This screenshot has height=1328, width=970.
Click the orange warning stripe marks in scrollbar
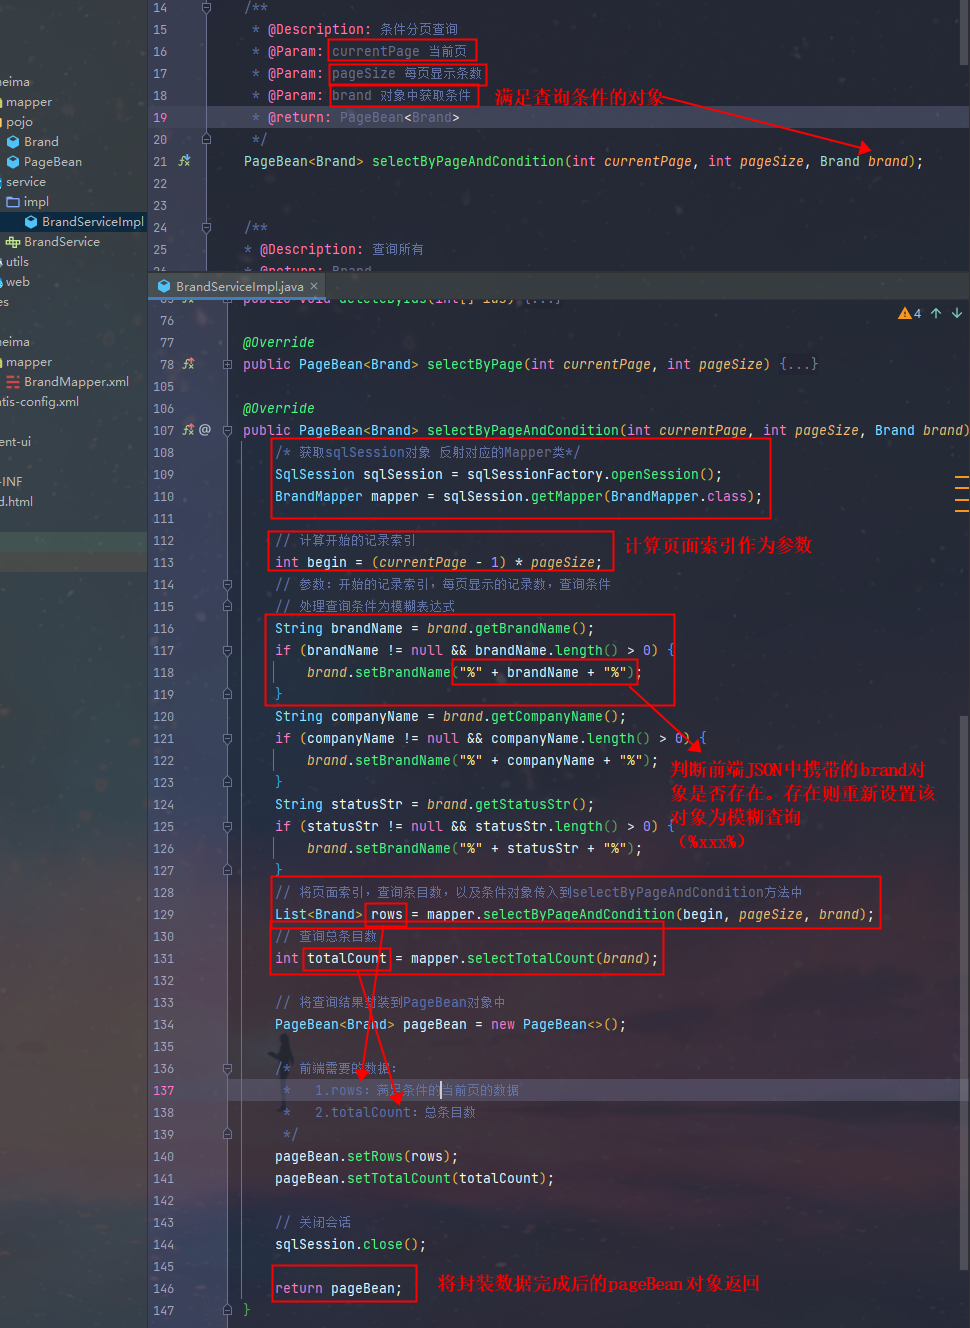point(962,494)
